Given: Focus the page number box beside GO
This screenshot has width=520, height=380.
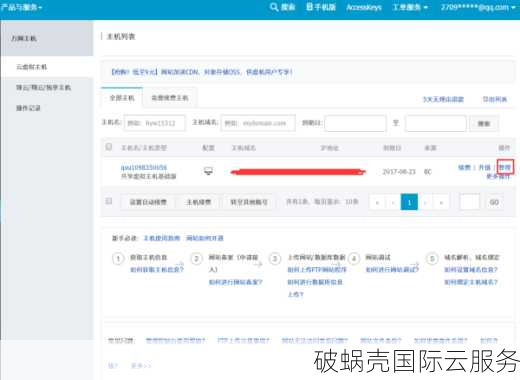Looking at the screenshot, I should [x=470, y=202].
